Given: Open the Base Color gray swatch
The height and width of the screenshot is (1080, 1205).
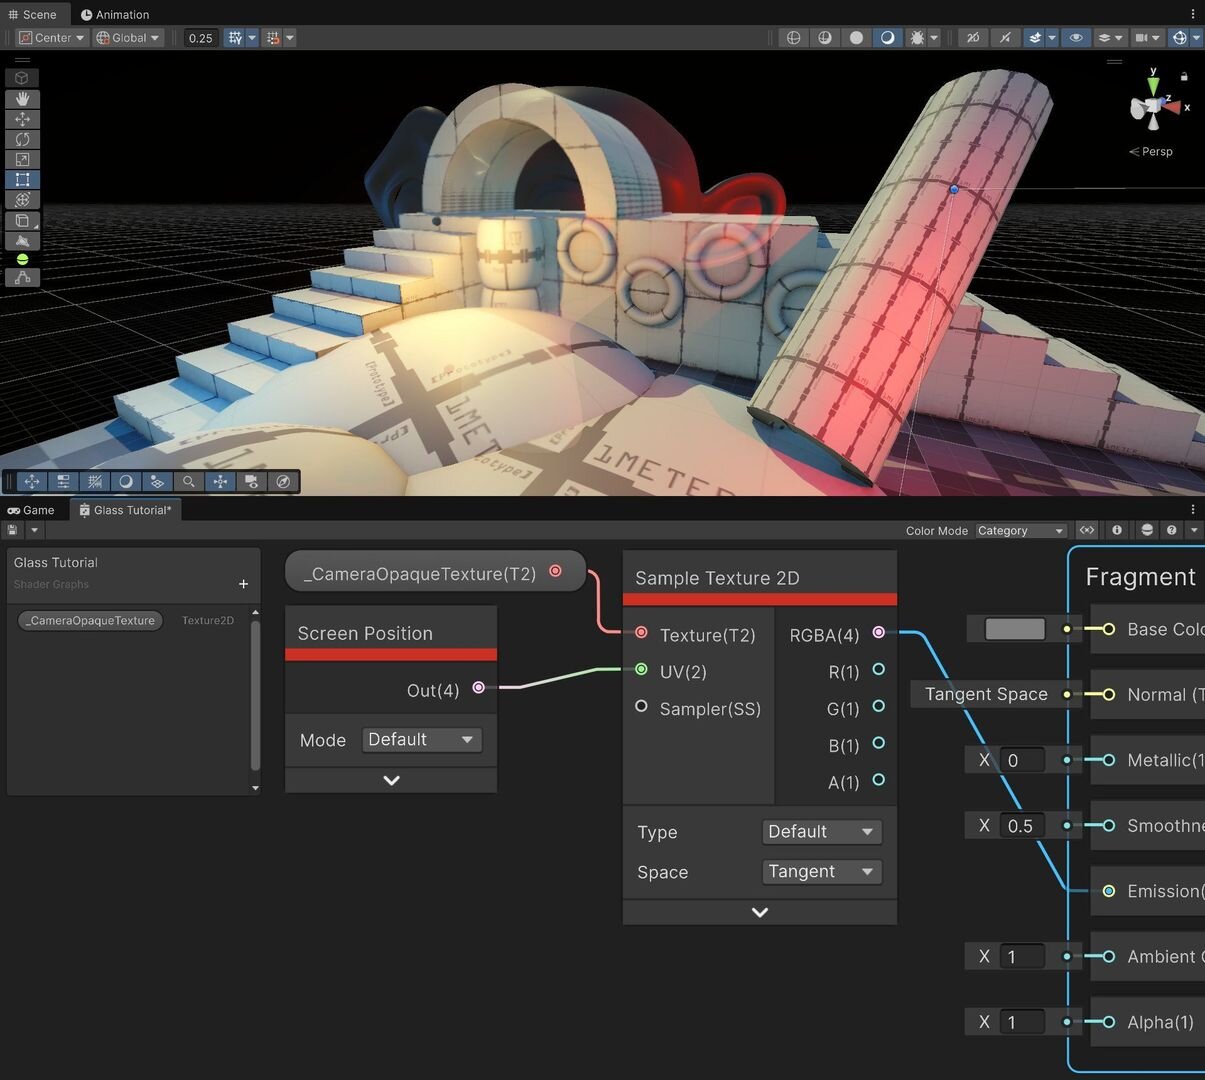Looking at the screenshot, I should tap(1015, 629).
